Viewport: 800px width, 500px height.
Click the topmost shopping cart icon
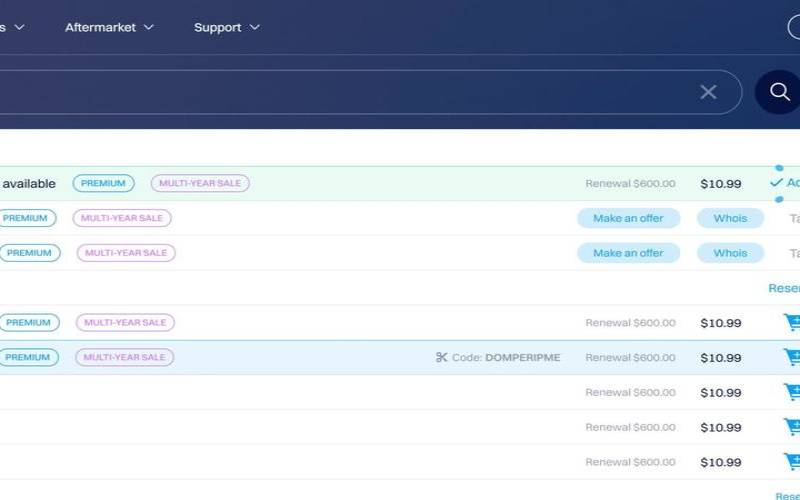(x=791, y=322)
